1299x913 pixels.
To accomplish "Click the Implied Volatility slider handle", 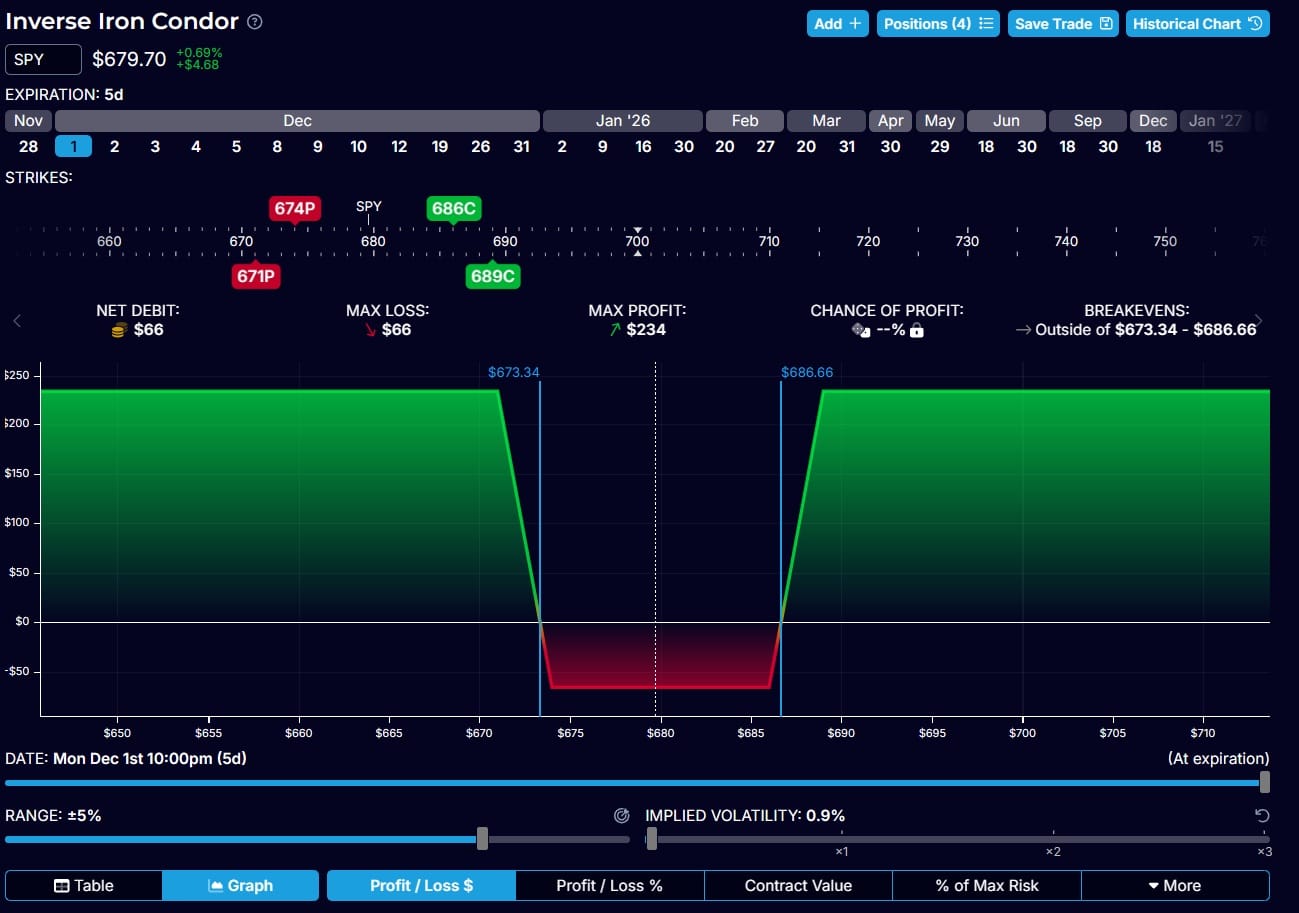I will 652,839.
